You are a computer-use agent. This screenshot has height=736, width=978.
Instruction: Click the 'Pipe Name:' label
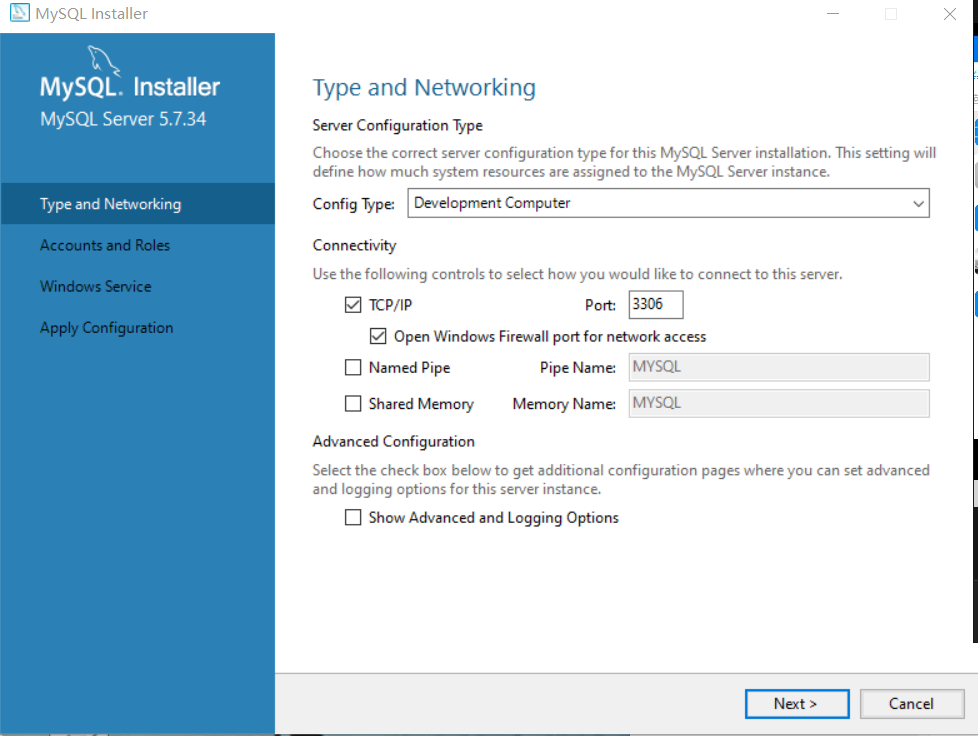(578, 368)
